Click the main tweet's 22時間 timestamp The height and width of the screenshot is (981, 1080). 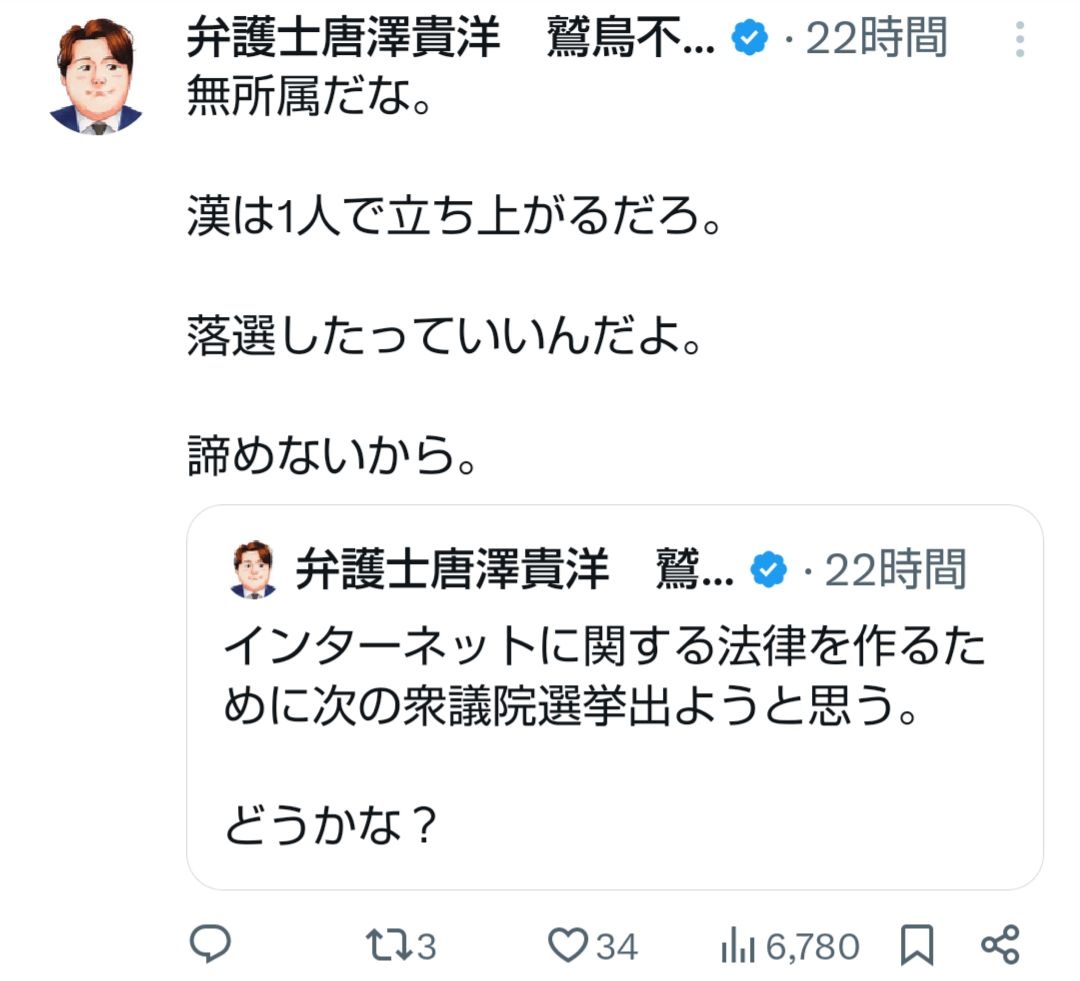pyautogui.click(x=877, y=39)
